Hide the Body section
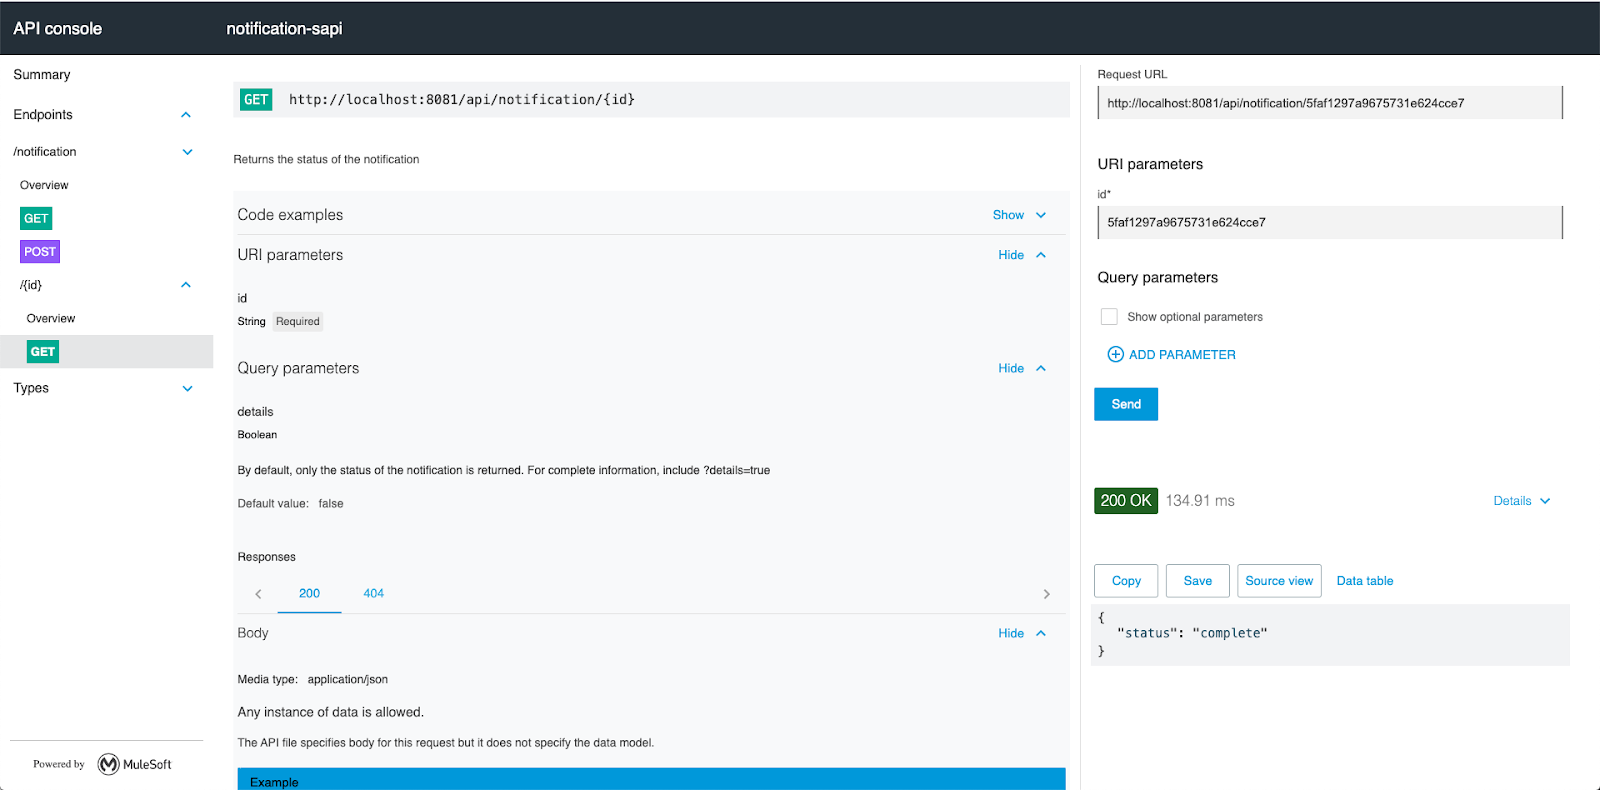Viewport: 1600px width, 790px height. coord(1021,633)
